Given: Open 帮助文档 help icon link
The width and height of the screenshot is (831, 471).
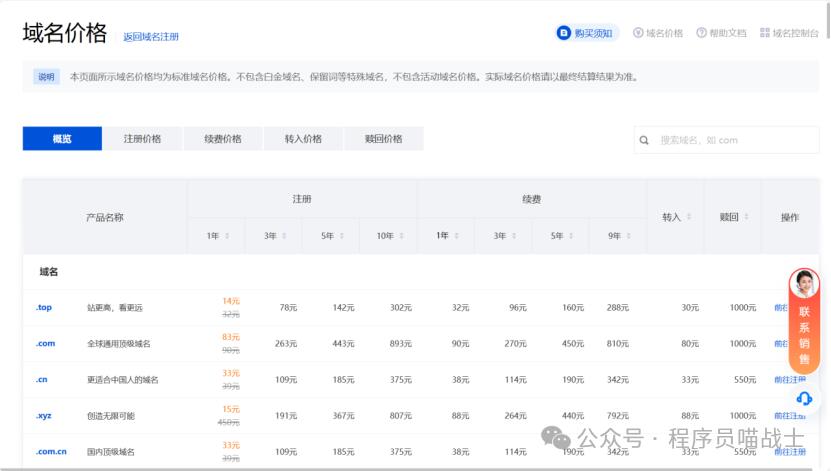Looking at the screenshot, I should point(702,33).
